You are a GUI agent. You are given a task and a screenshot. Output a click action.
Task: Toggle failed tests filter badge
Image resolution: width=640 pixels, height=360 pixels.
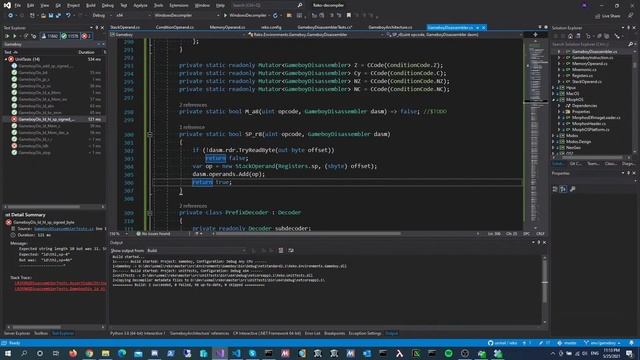[x=86, y=36]
